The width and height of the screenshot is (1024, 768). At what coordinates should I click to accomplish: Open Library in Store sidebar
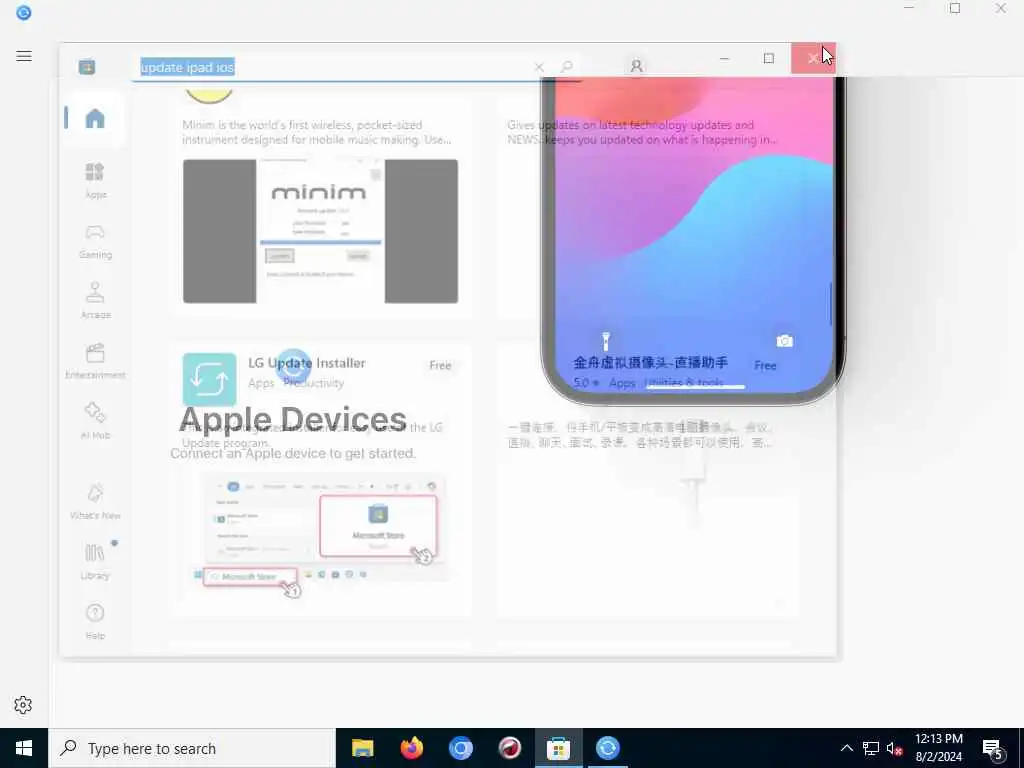click(95, 561)
